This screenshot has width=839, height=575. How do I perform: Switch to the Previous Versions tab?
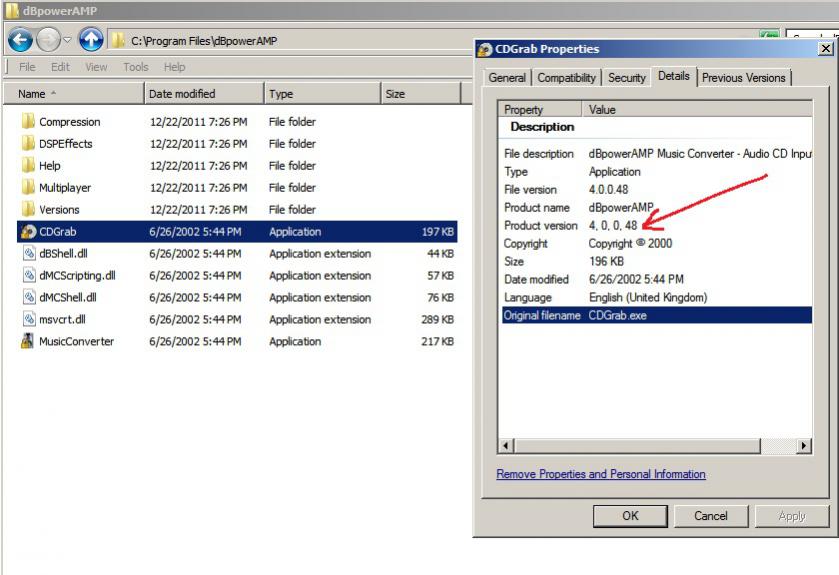click(744, 78)
